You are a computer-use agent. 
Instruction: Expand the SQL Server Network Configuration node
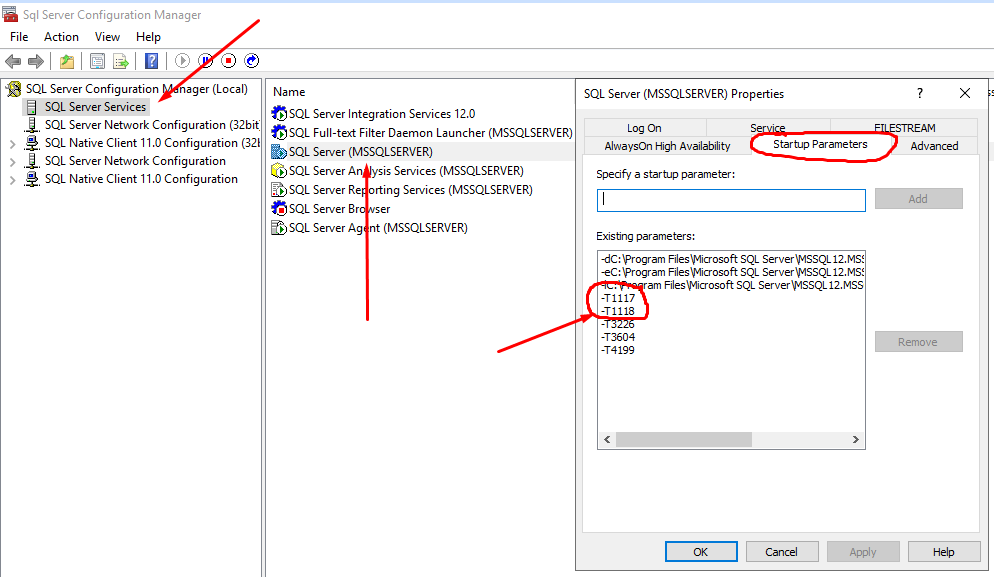tap(12, 162)
